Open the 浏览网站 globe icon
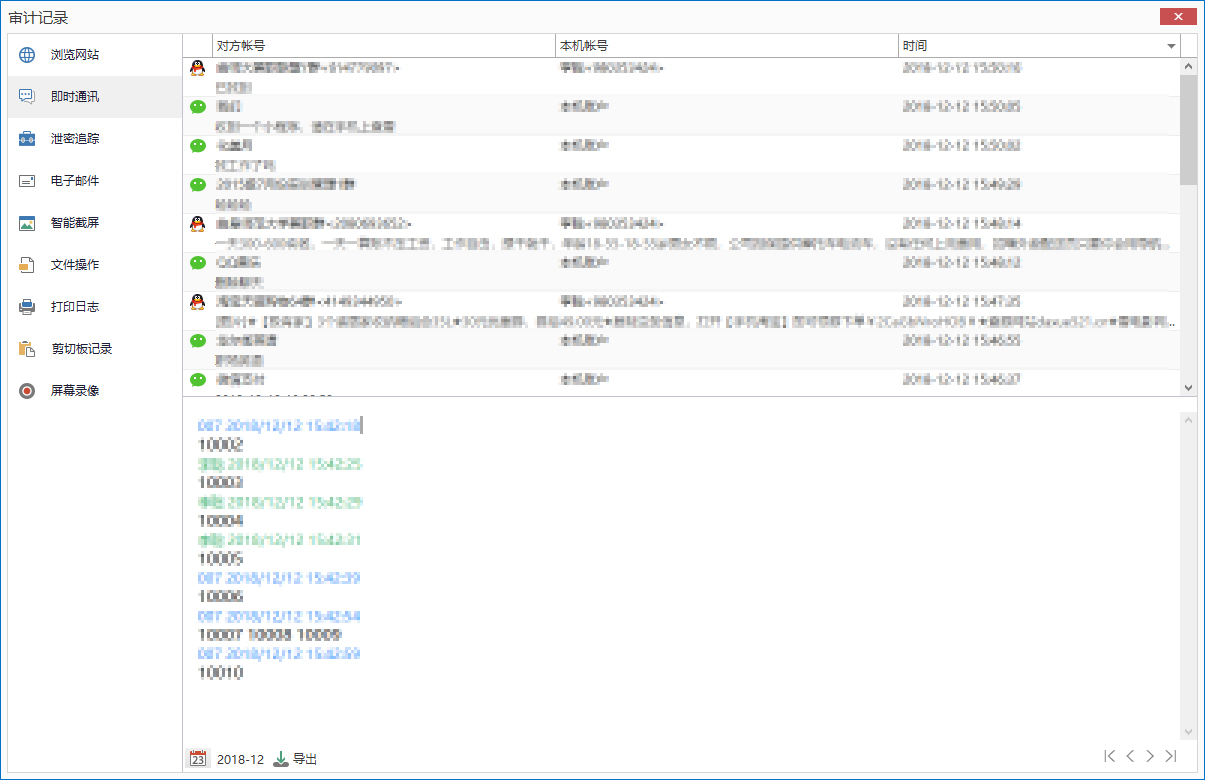The image size is (1205, 780). tap(27, 55)
